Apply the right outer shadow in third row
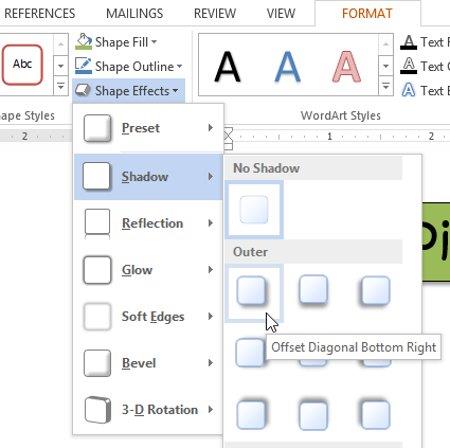Screen dimensions: 450x448 coord(375,415)
